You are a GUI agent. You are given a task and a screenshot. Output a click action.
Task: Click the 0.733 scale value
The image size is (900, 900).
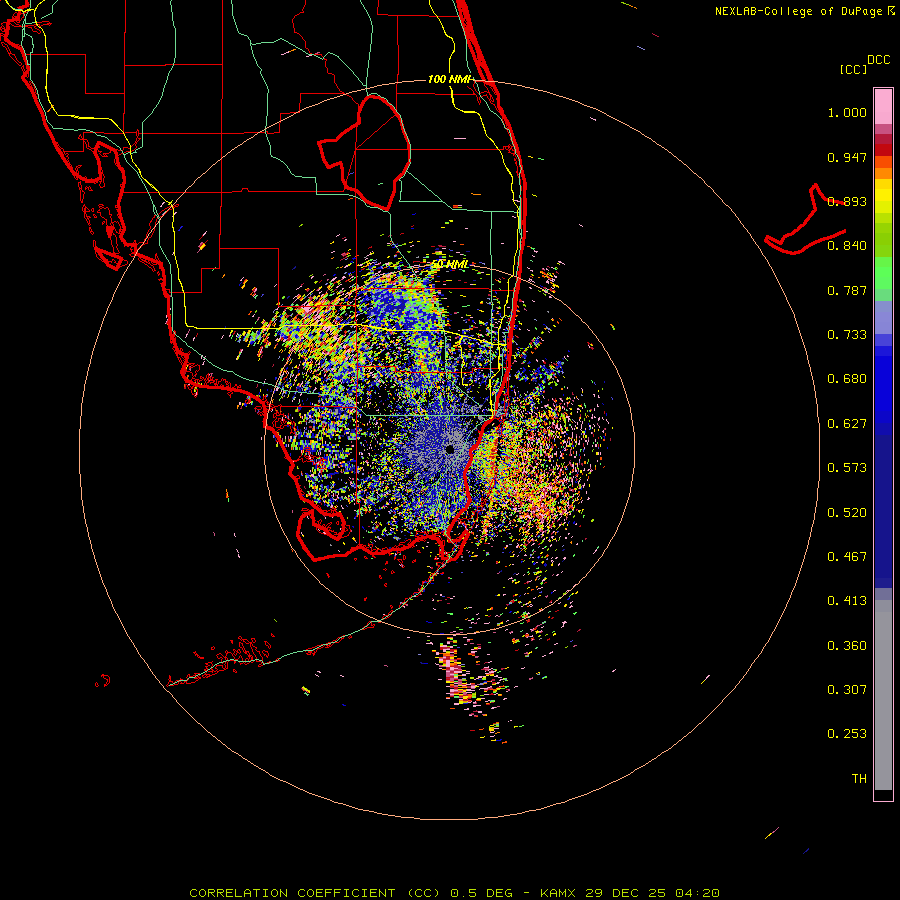pyautogui.click(x=847, y=335)
